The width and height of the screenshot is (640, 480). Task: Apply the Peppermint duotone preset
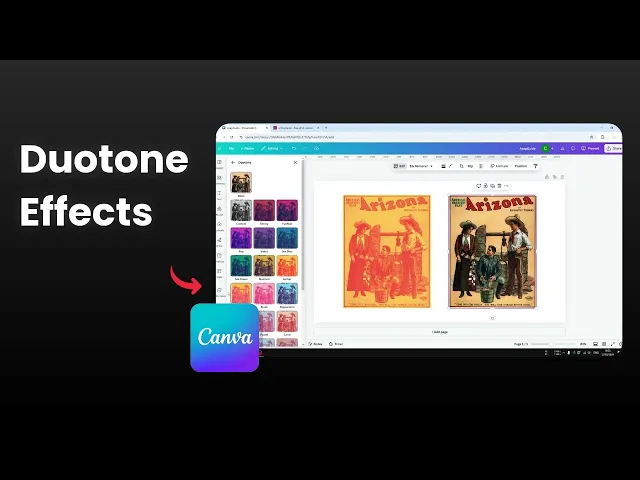tap(287, 293)
